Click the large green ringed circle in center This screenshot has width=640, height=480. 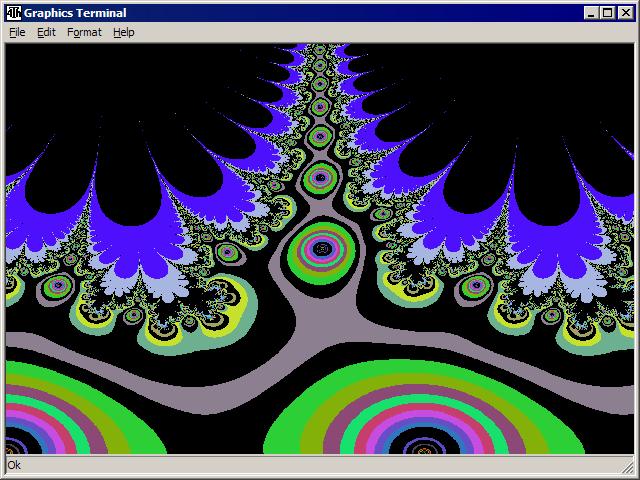pyautogui.click(x=320, y=250)
